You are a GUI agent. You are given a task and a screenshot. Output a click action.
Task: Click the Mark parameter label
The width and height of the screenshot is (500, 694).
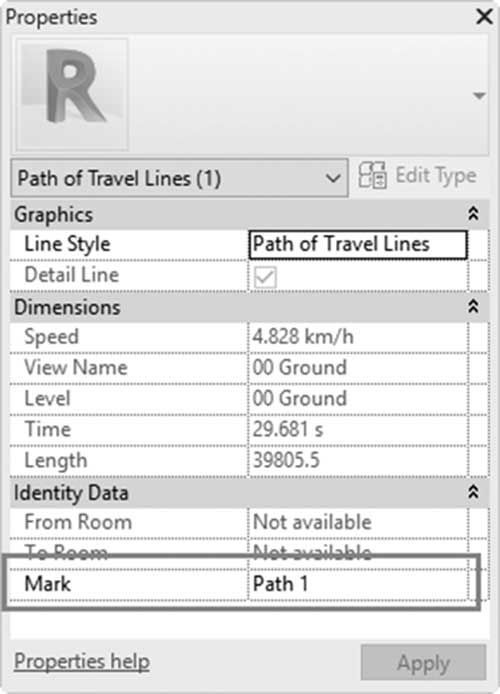47,584
